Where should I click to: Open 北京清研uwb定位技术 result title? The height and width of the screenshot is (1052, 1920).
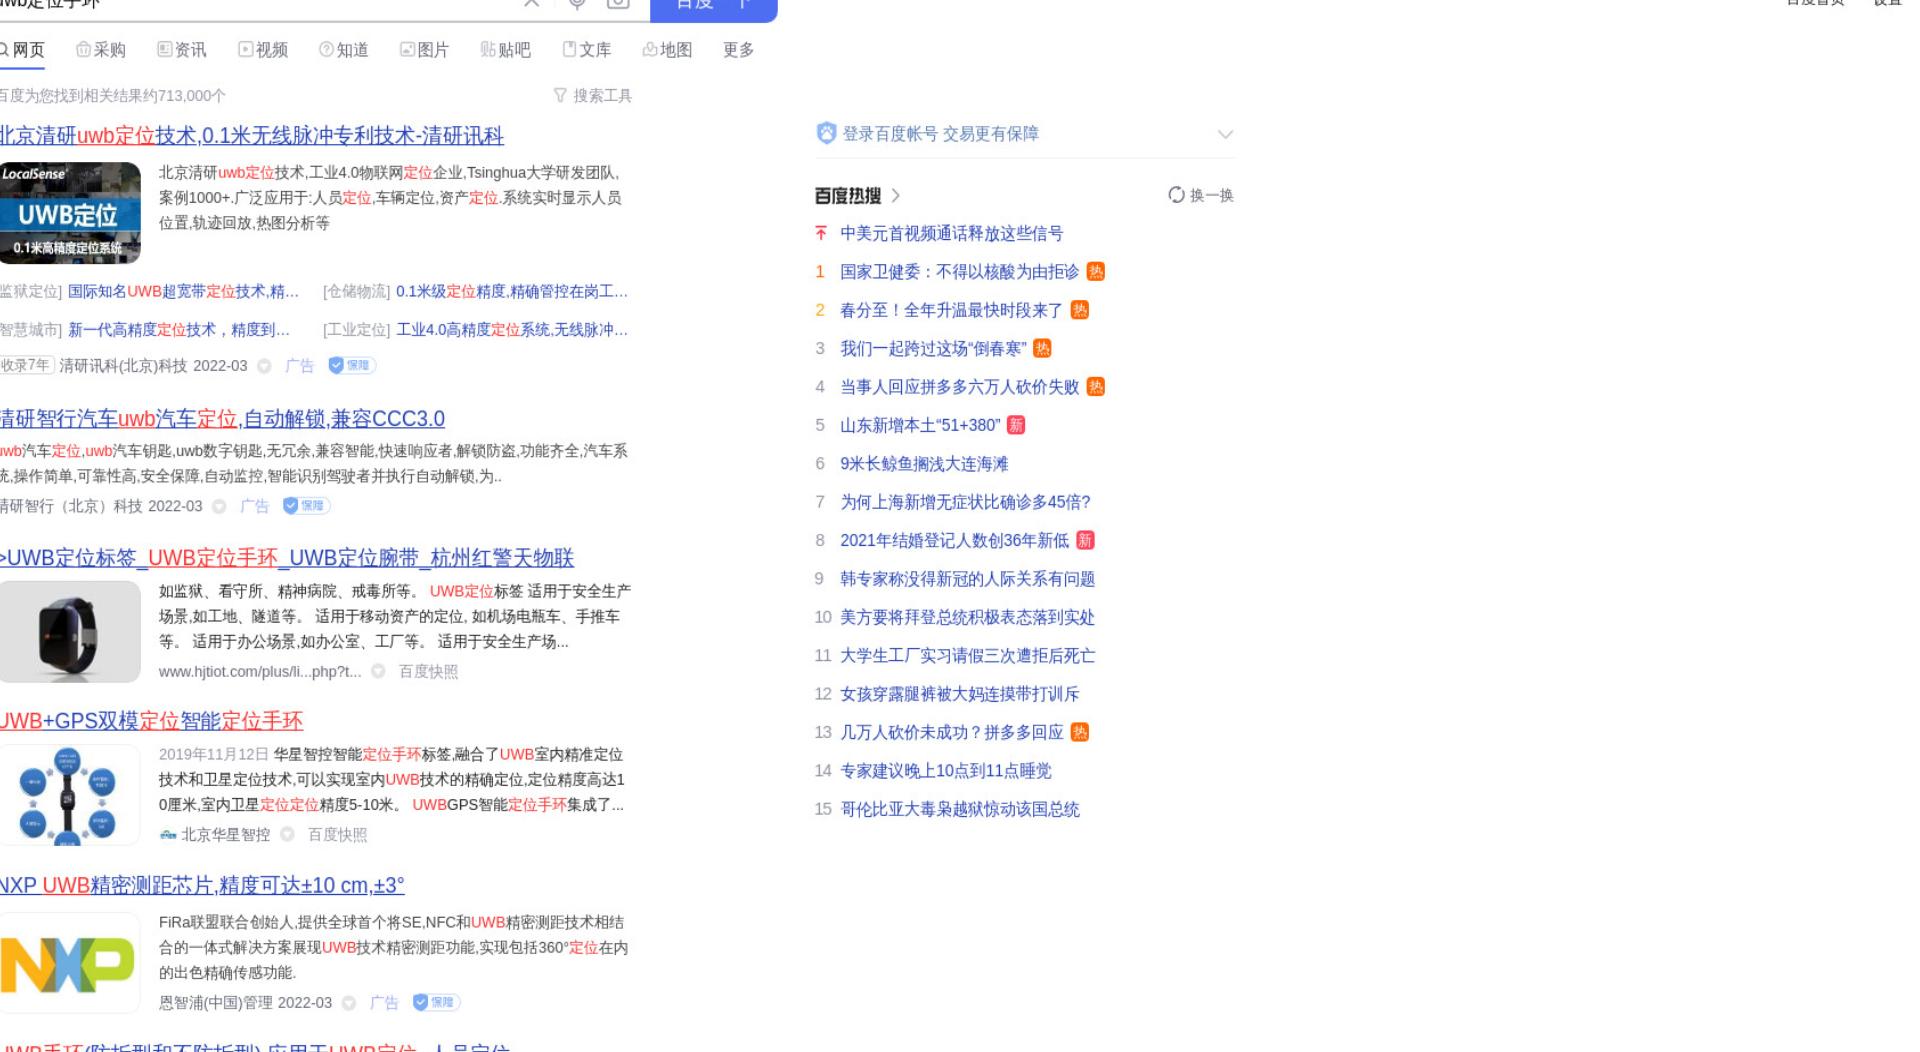[252, 136]
